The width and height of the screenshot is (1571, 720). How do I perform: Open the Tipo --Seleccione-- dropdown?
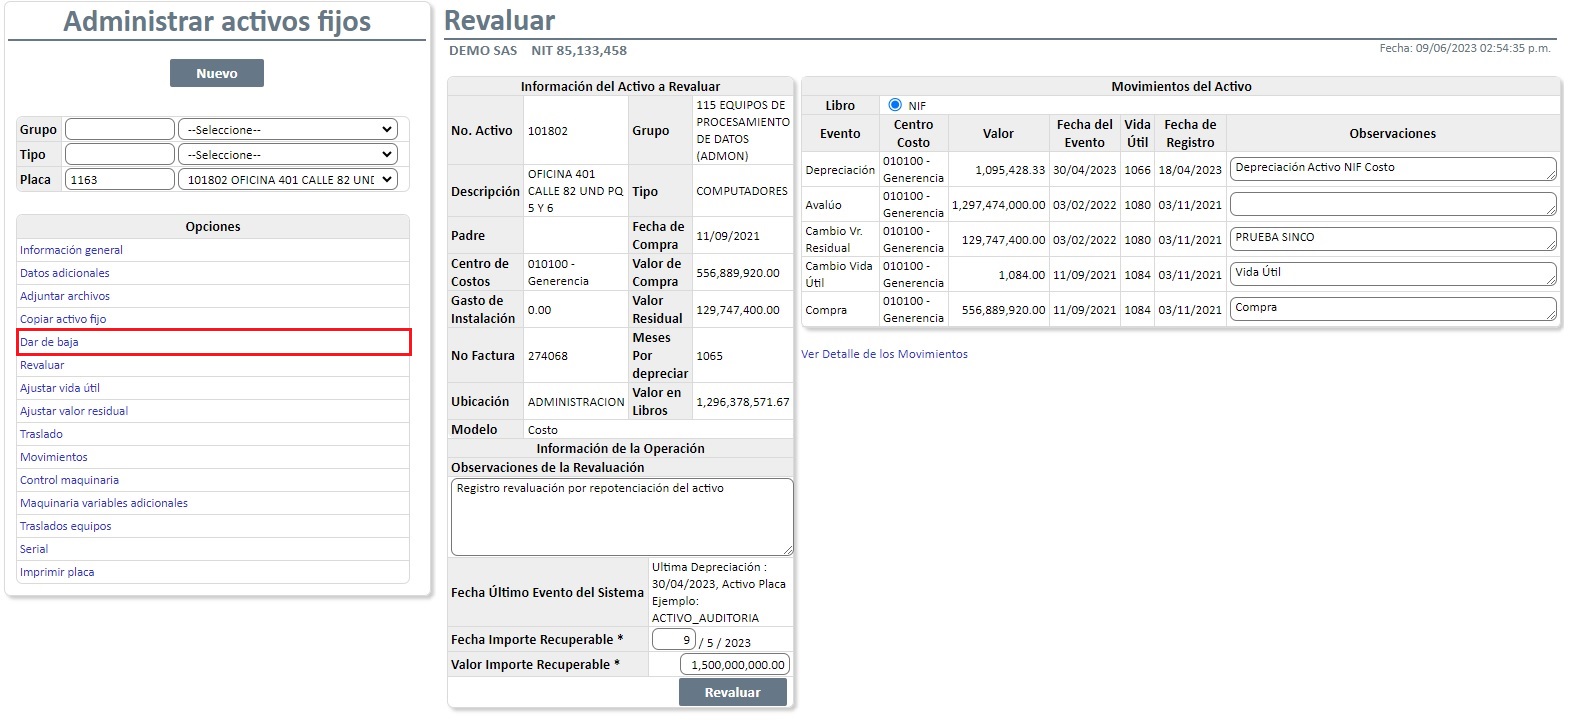[x=288, y=155]
